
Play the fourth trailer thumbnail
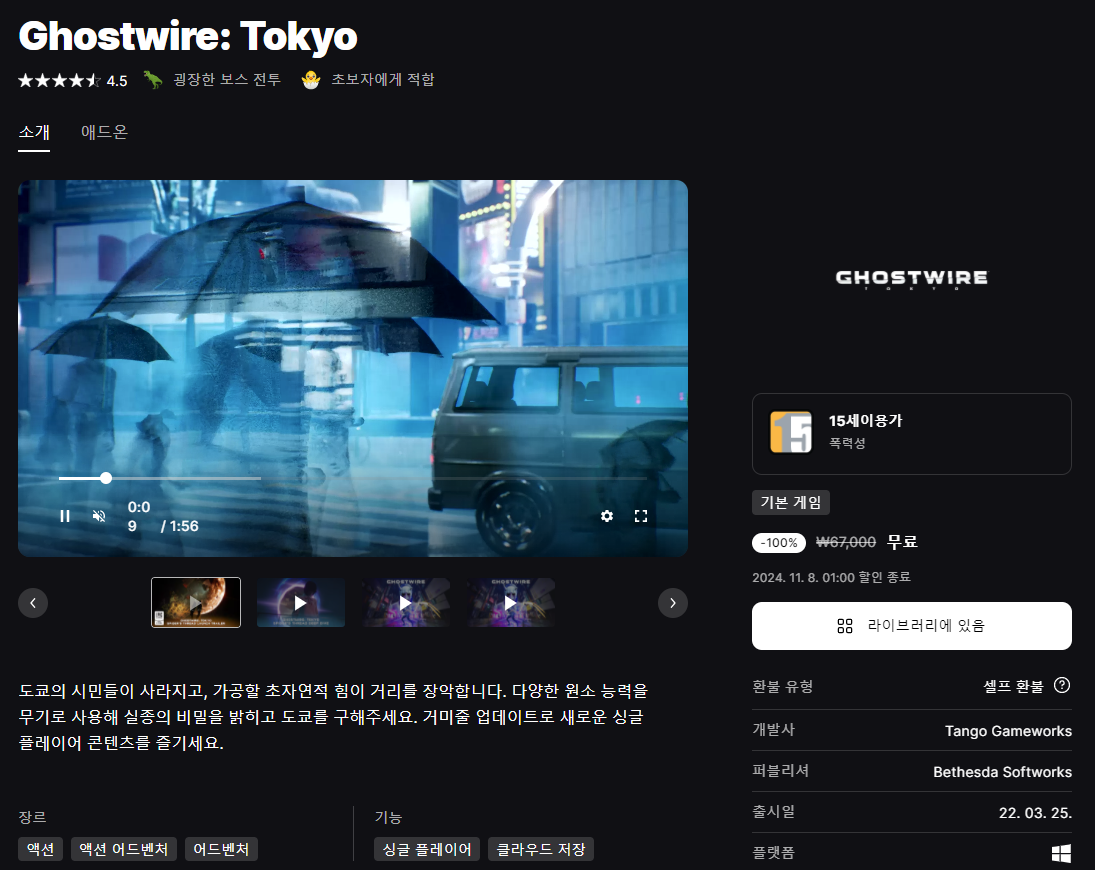(x=511, y=602)
